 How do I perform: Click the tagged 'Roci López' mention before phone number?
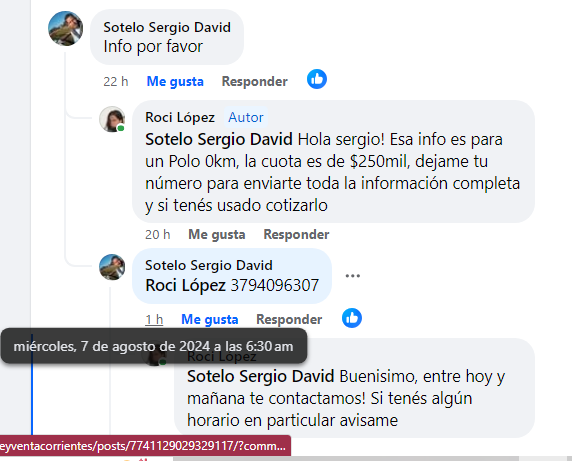pos(185,286)
